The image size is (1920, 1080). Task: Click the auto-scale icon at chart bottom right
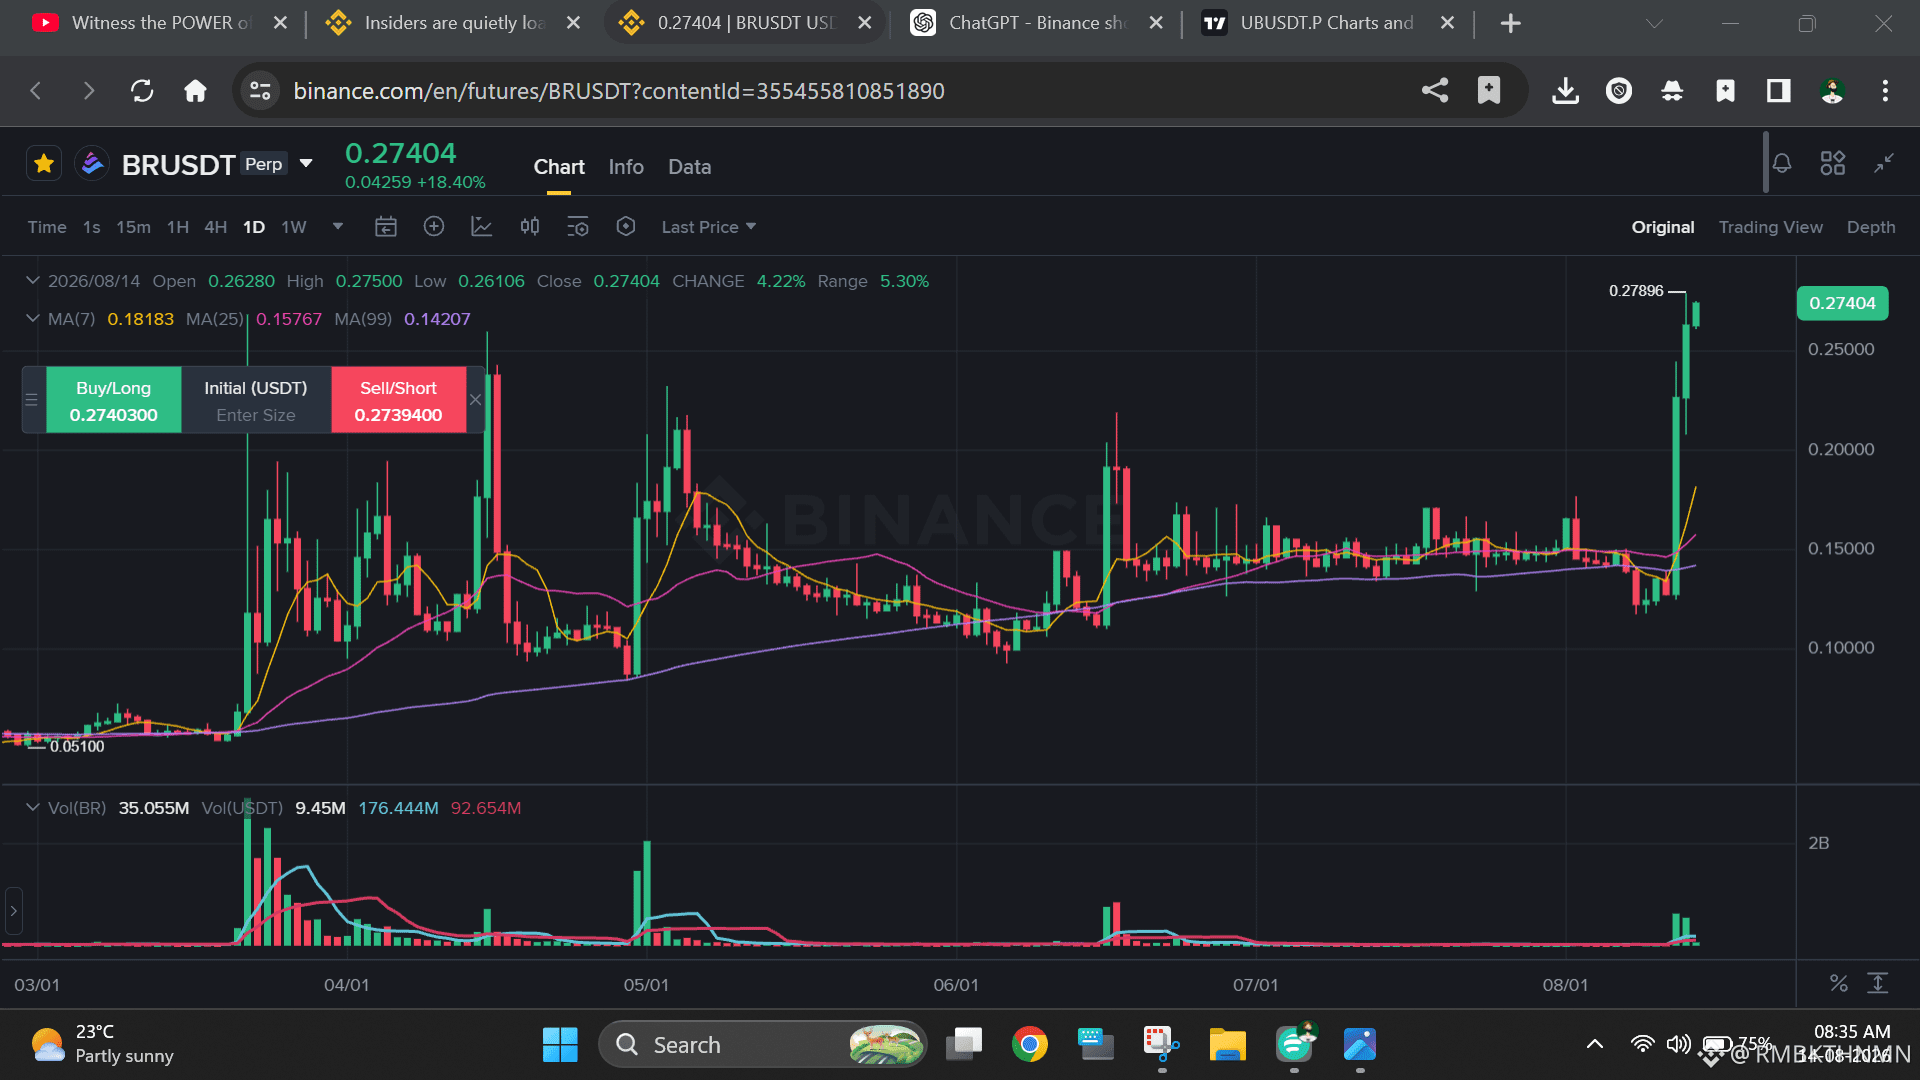tap(1878, 983)
